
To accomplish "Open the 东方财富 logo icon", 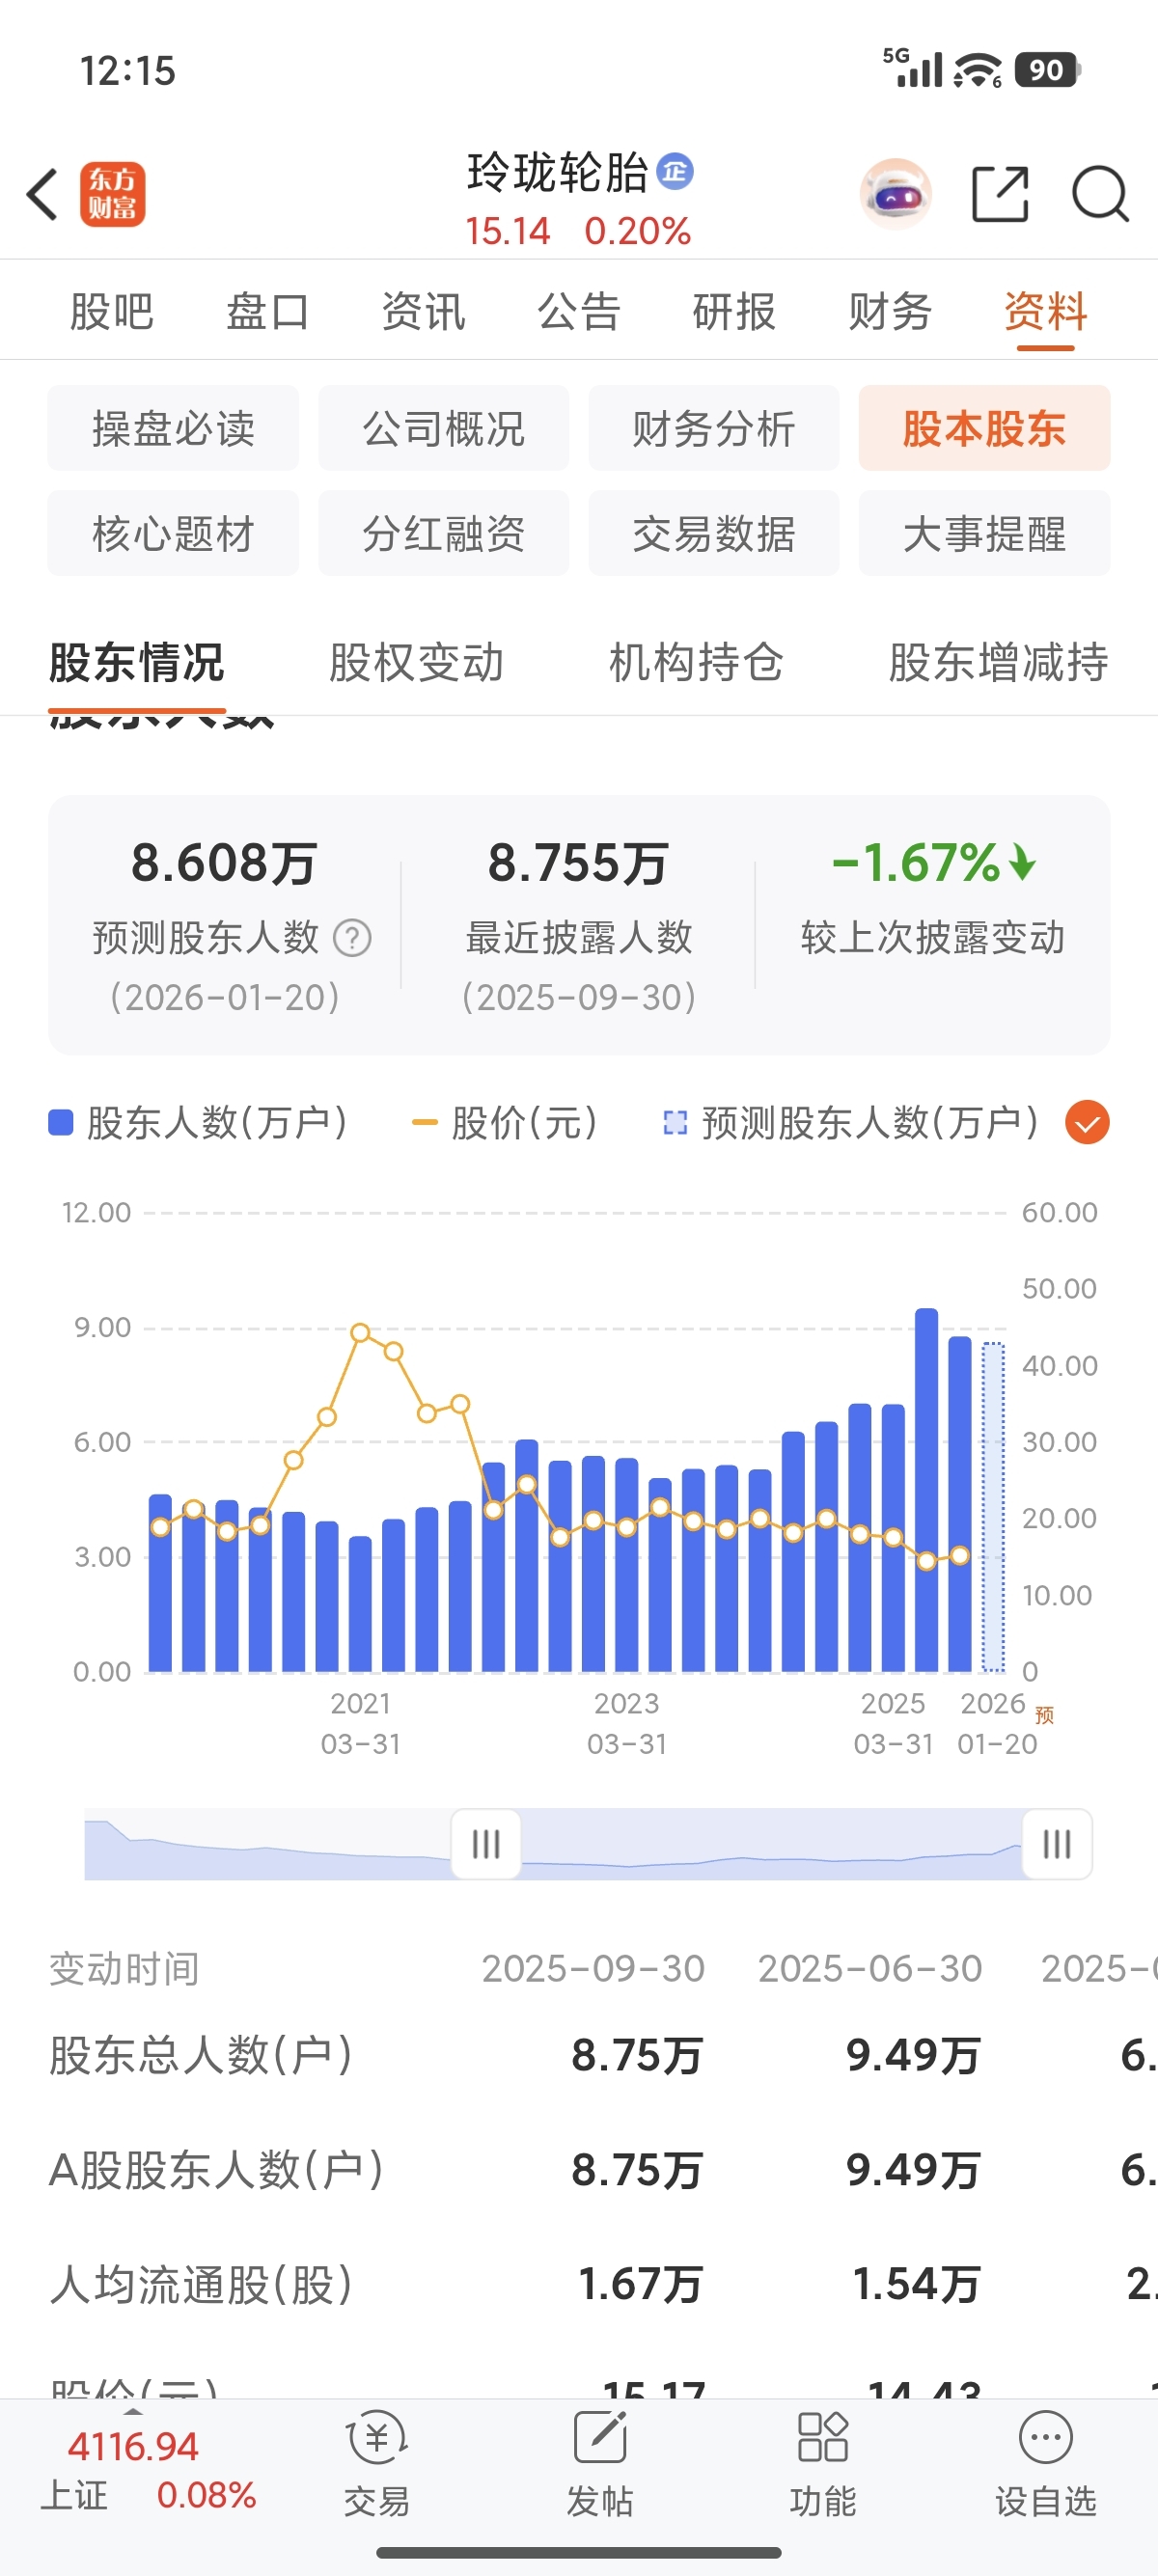I will coord(112,194).
